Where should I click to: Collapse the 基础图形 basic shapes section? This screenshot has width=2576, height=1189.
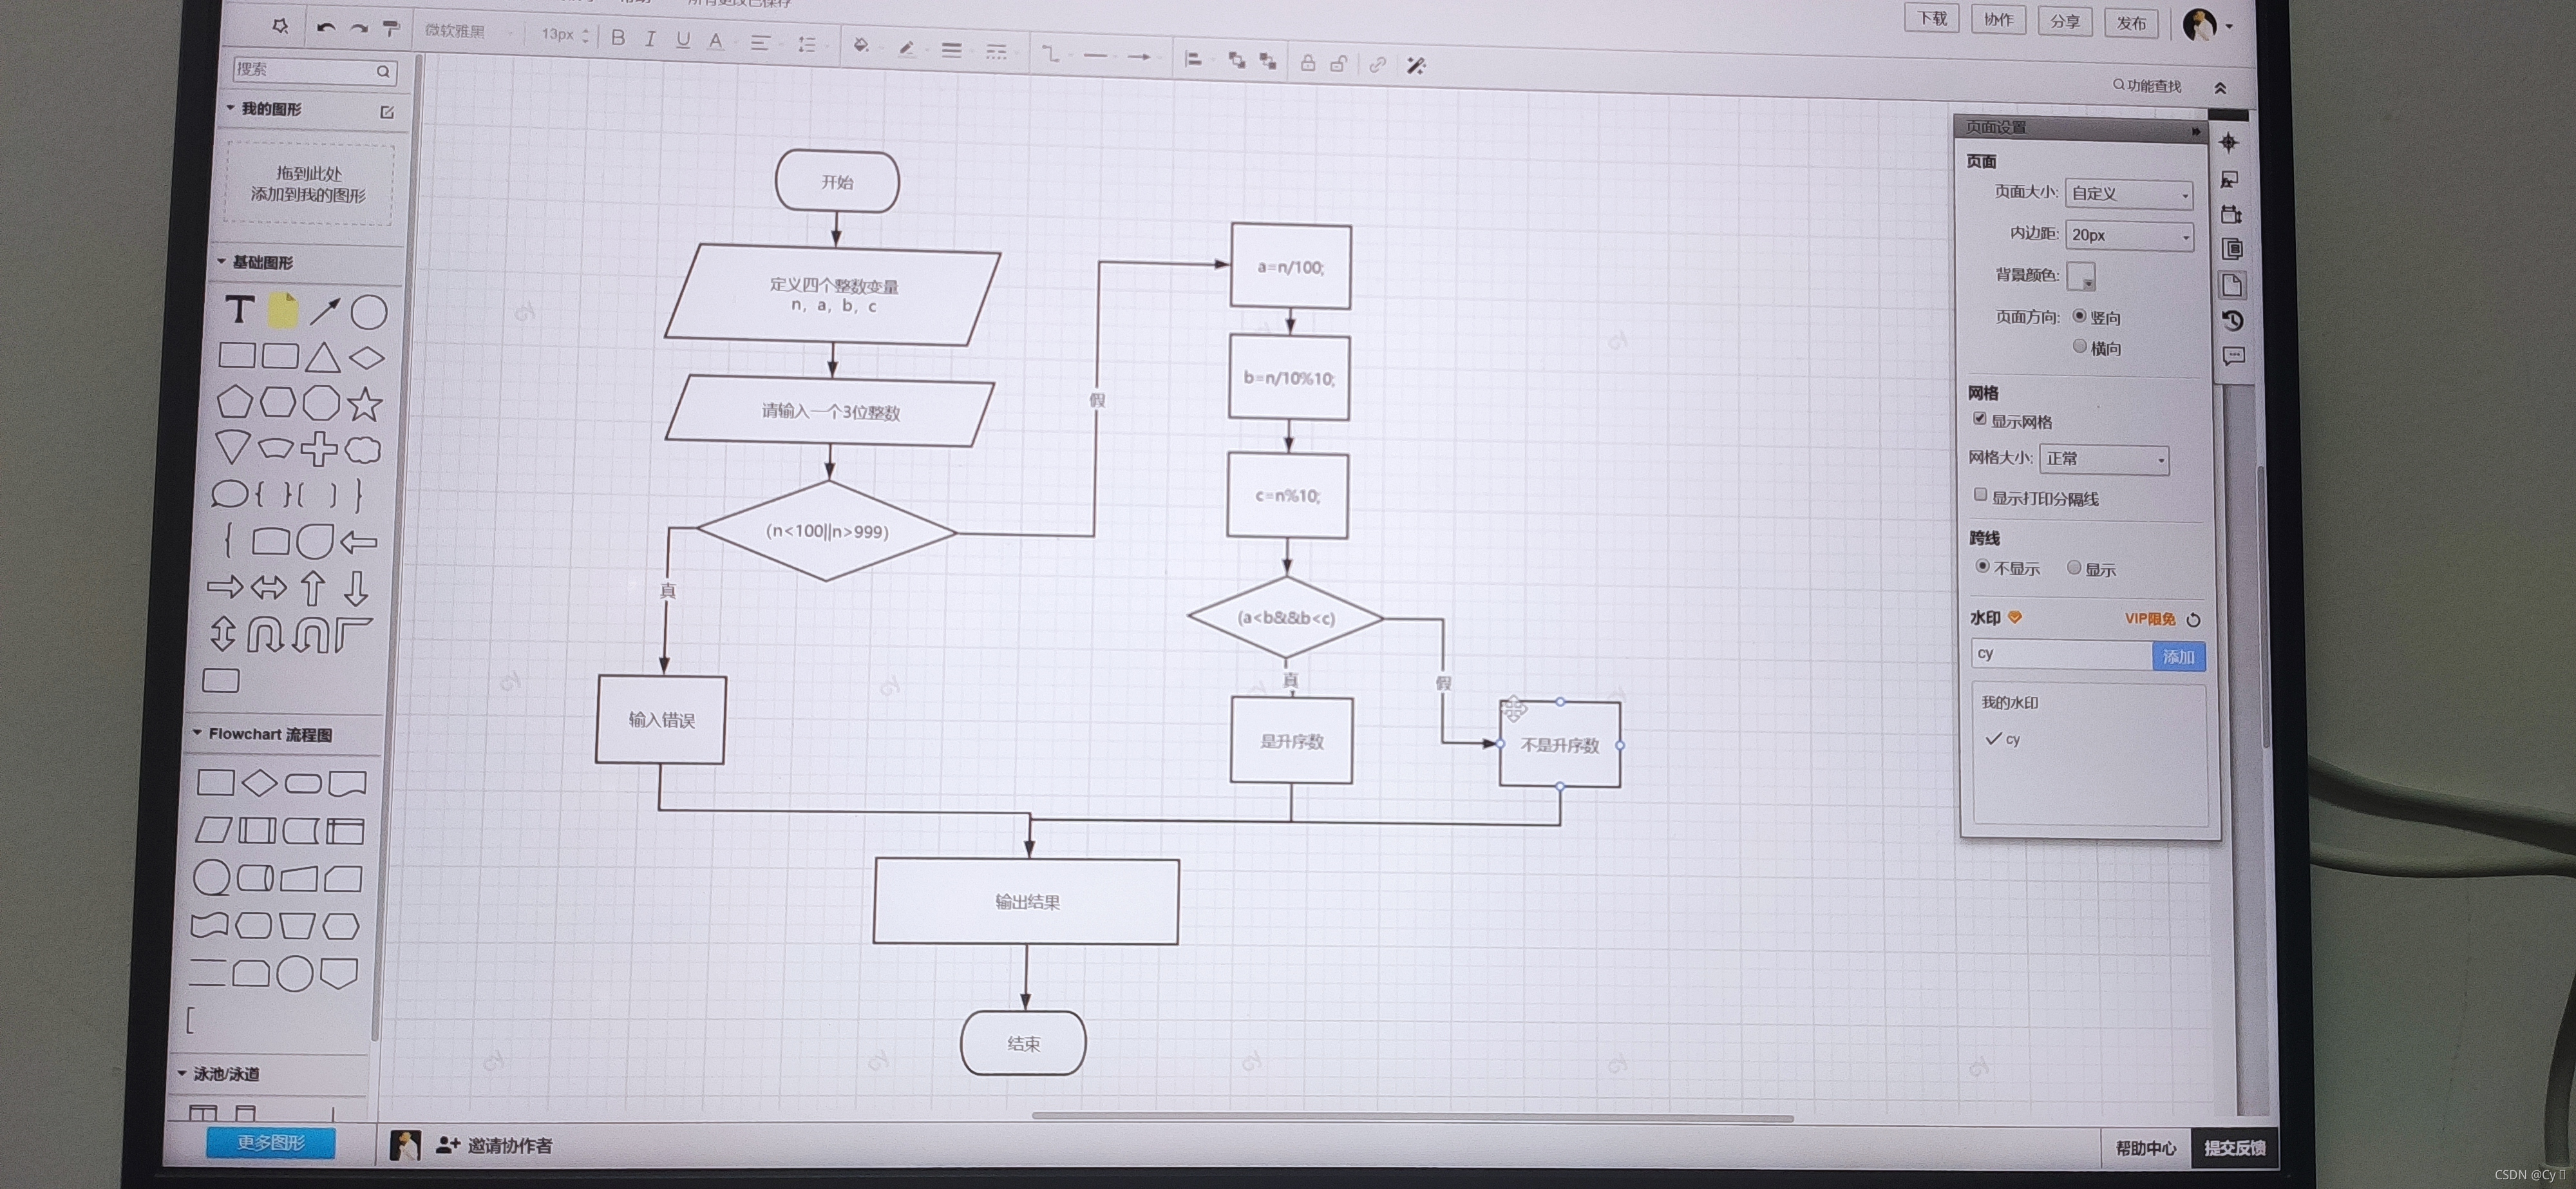[x=221, y=261]
